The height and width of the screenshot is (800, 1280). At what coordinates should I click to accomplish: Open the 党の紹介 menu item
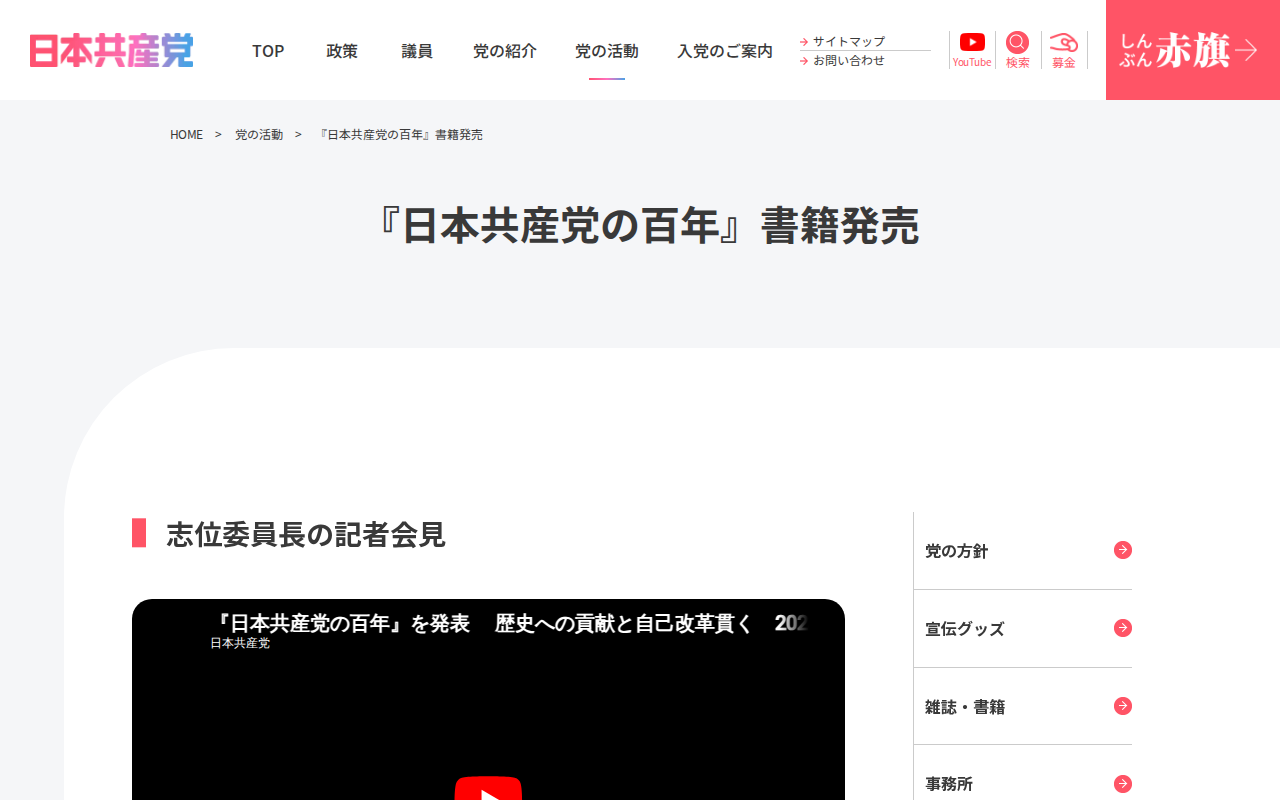pos(505,51)
